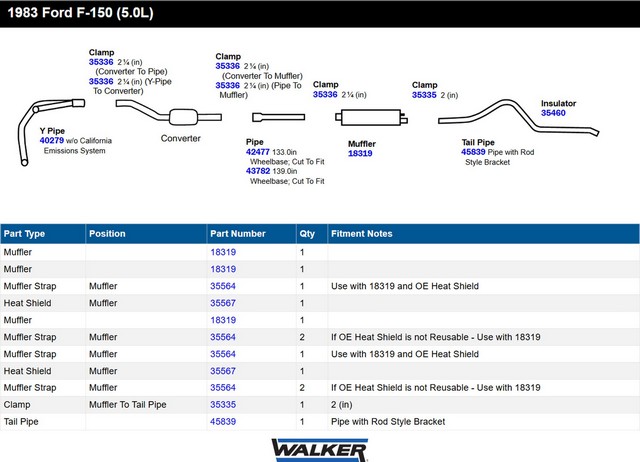Click the Y Pipe label in the diagram
This screenshot has width=640, height=462.
pos(52,131)
